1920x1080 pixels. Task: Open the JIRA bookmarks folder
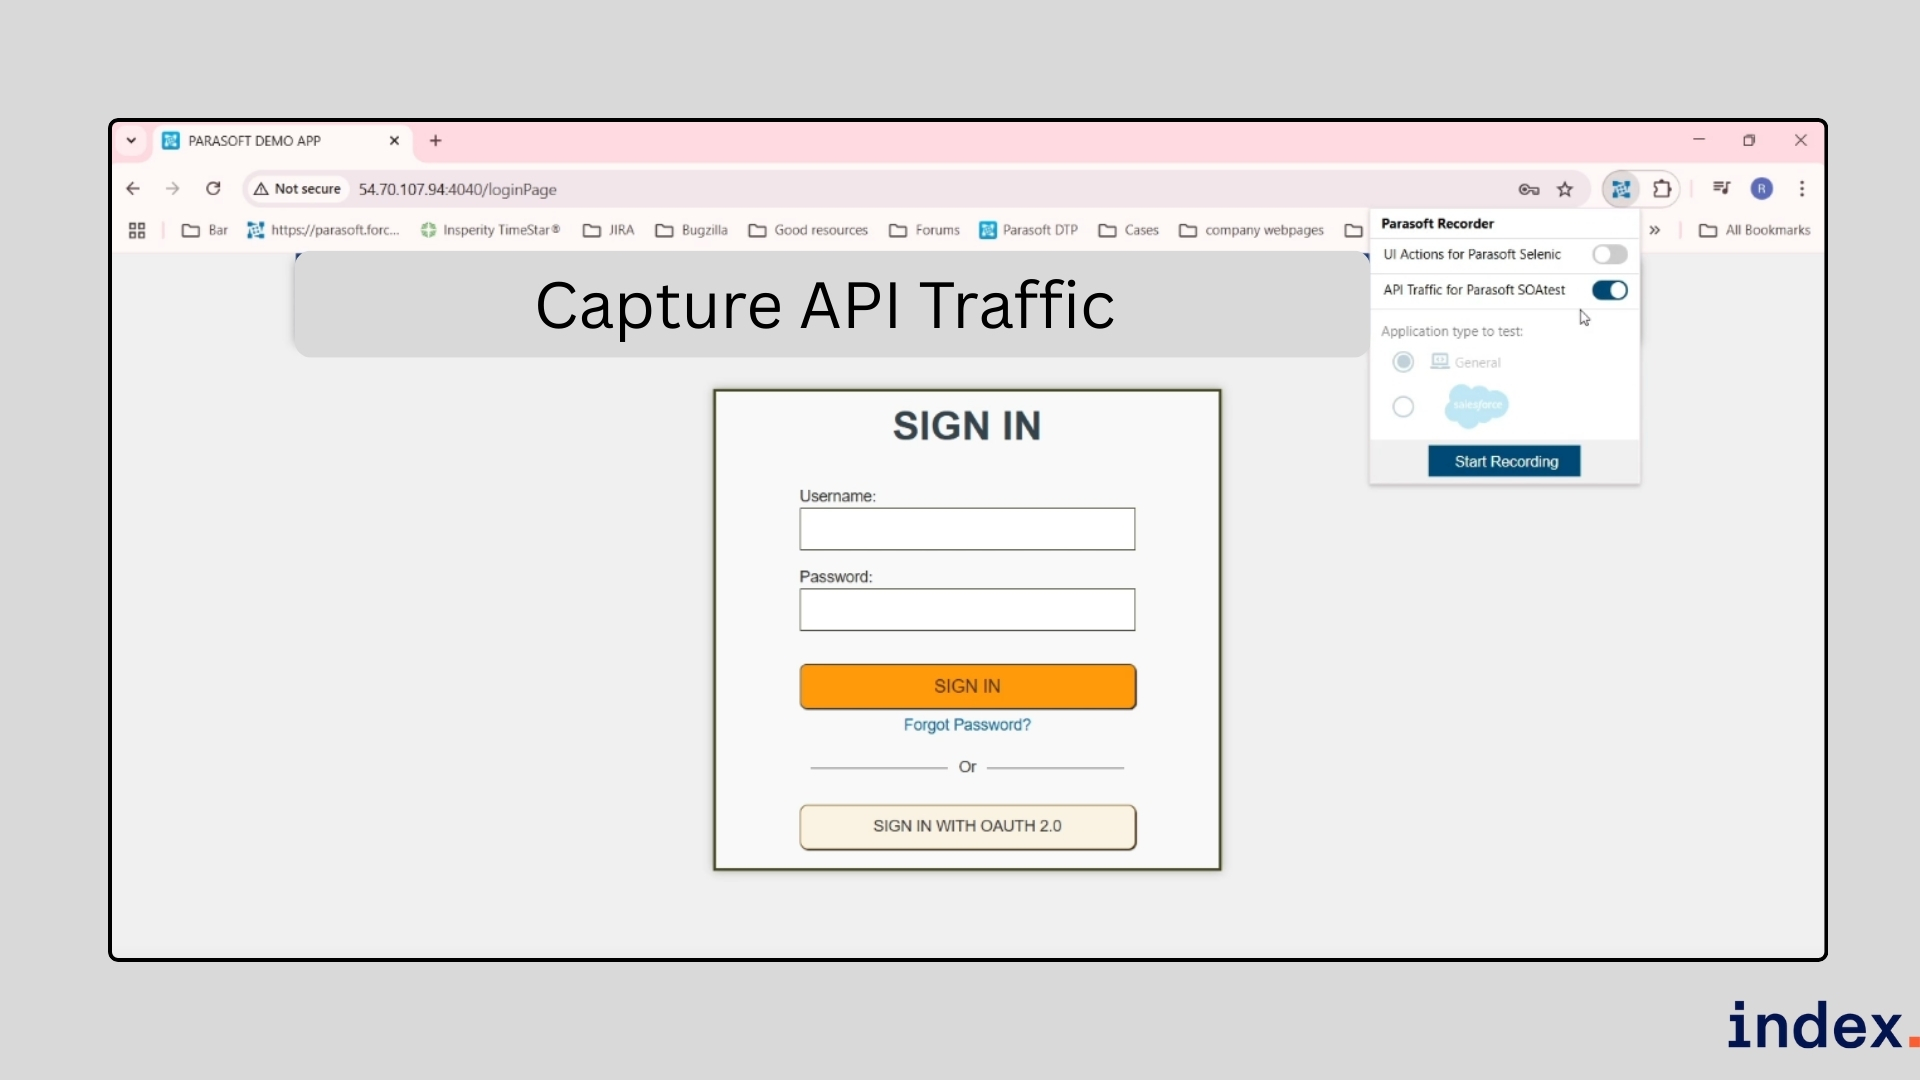tap(607, 229)
